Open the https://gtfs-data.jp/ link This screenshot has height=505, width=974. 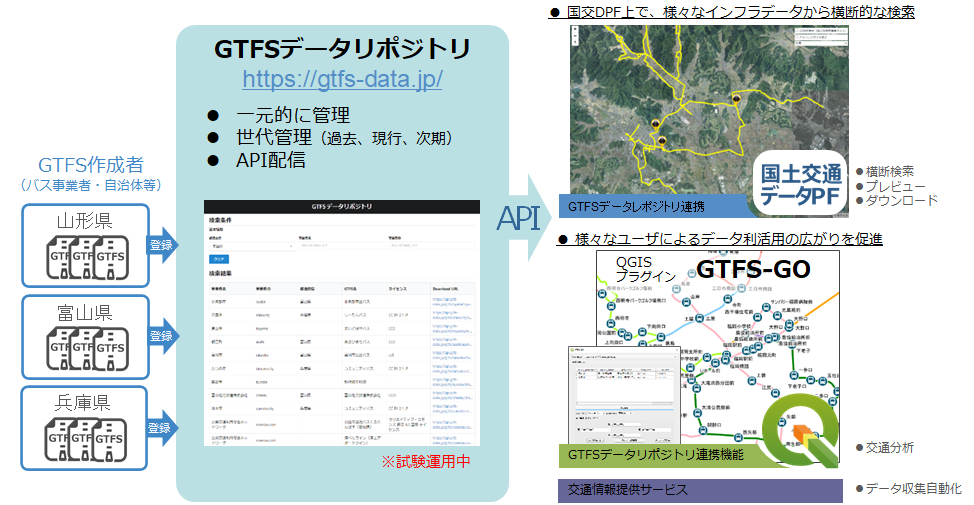[x=342, y=80]
